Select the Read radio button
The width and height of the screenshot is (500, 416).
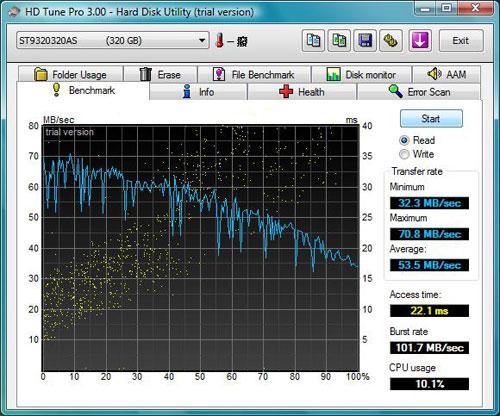404,140
